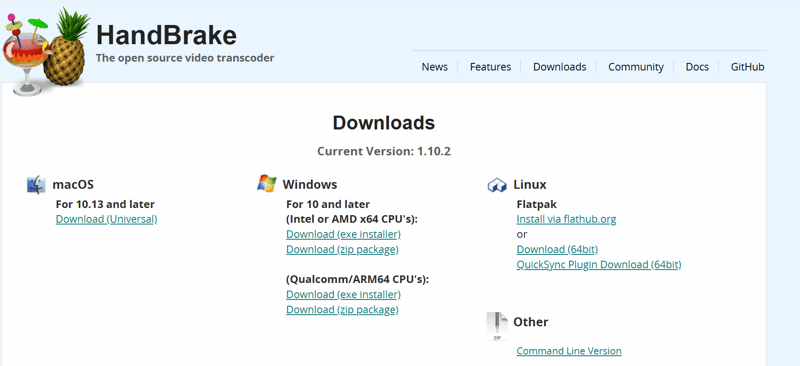Go to the Downloads nav item

[x=560, y=67]
